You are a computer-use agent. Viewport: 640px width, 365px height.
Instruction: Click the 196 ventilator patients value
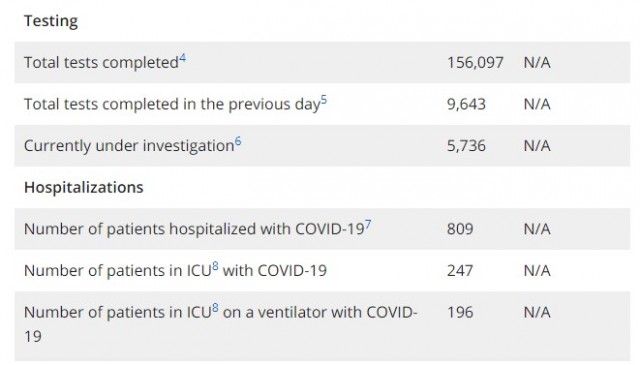(460, 312)
